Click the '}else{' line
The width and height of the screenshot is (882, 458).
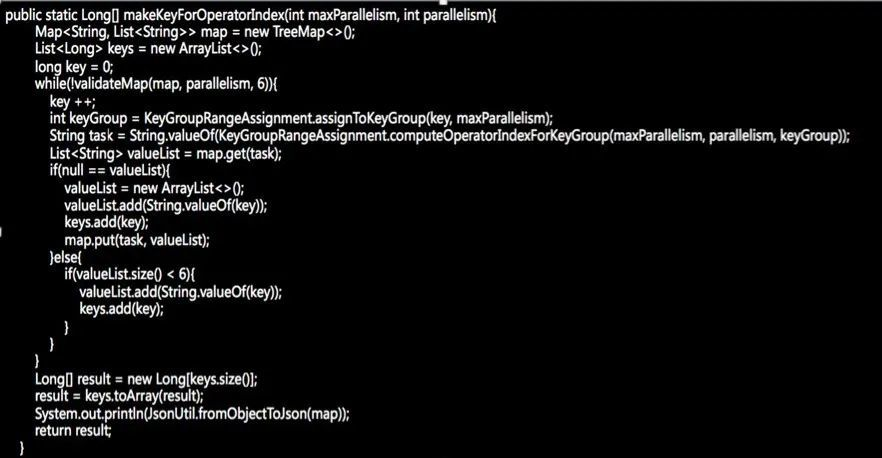pos(65,258)
